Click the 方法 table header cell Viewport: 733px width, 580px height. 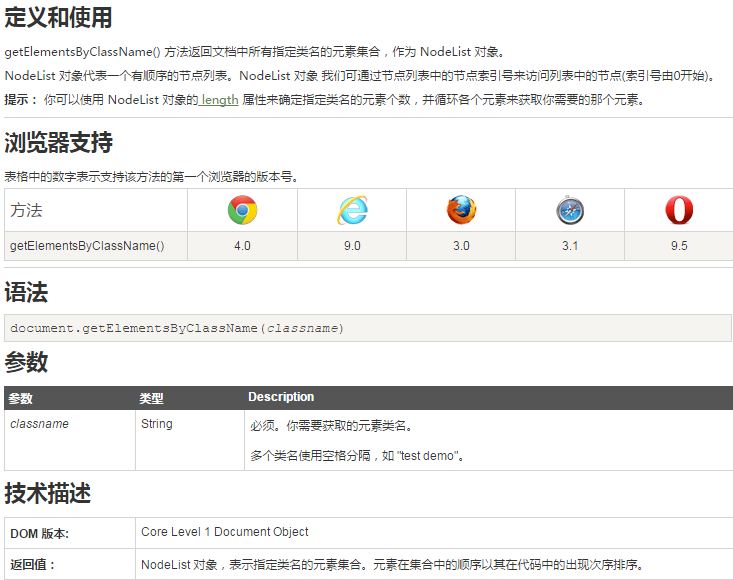pos(96,210)
